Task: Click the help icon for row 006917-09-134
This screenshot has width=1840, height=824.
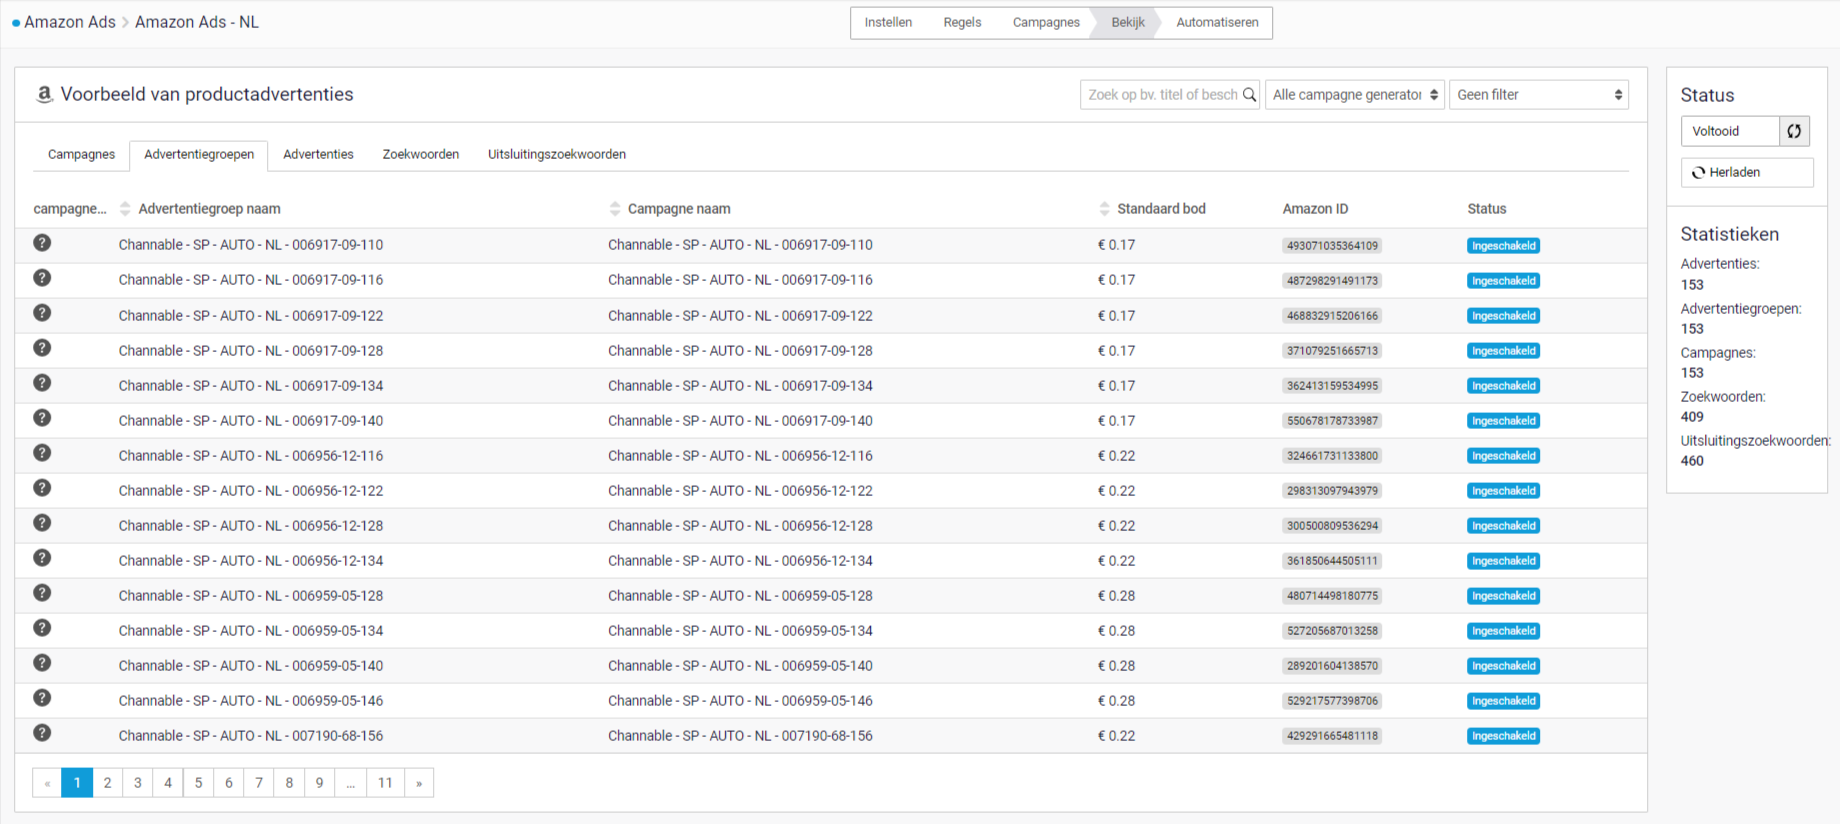Action: [x=42, y=383]
